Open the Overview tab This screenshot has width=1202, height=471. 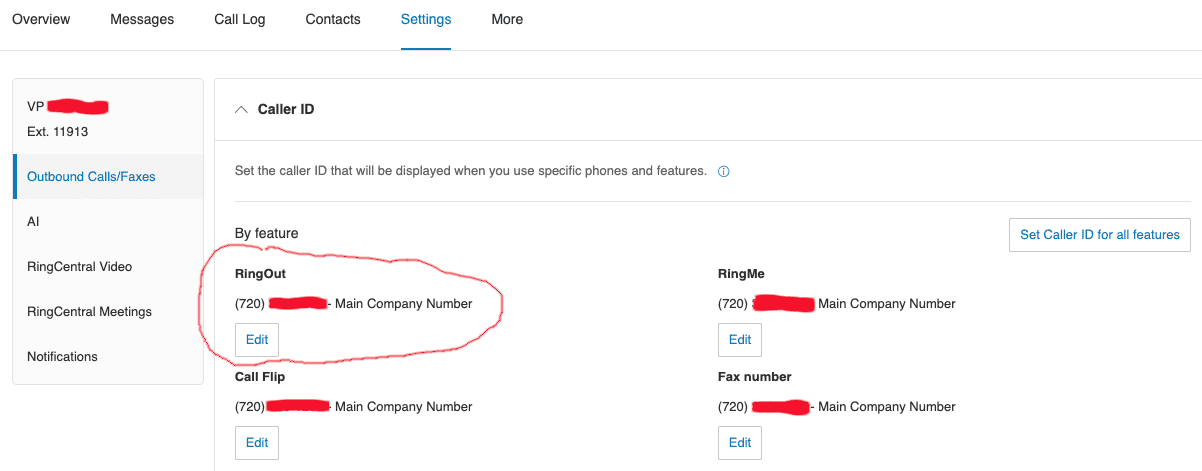coord(41,19)
